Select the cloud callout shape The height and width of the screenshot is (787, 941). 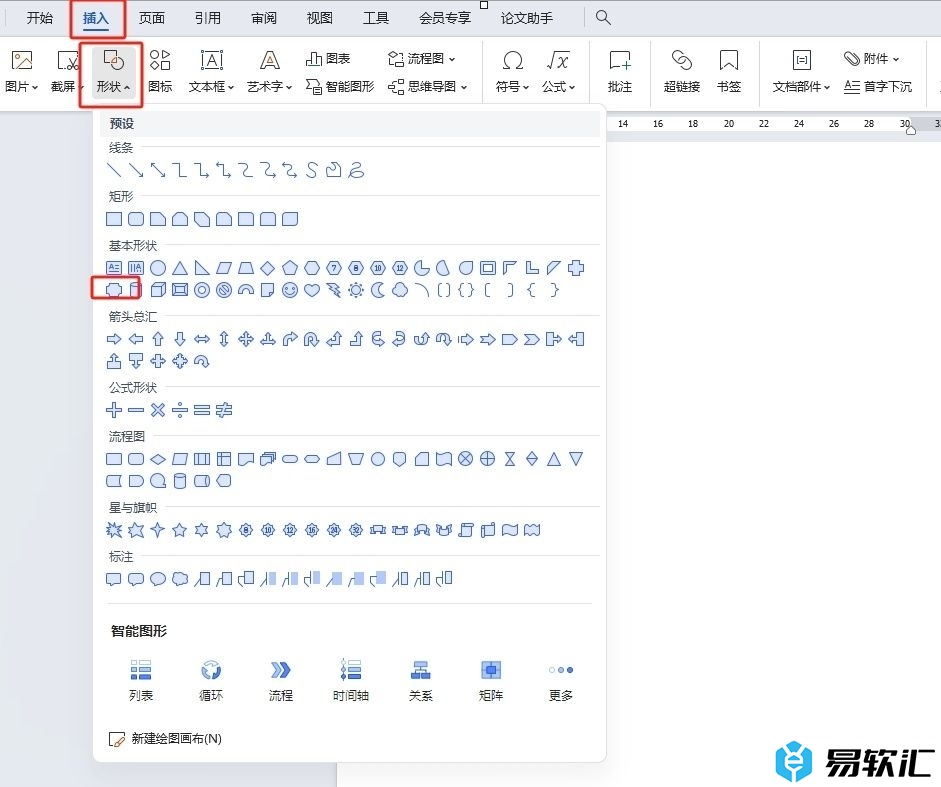point(180,579)
